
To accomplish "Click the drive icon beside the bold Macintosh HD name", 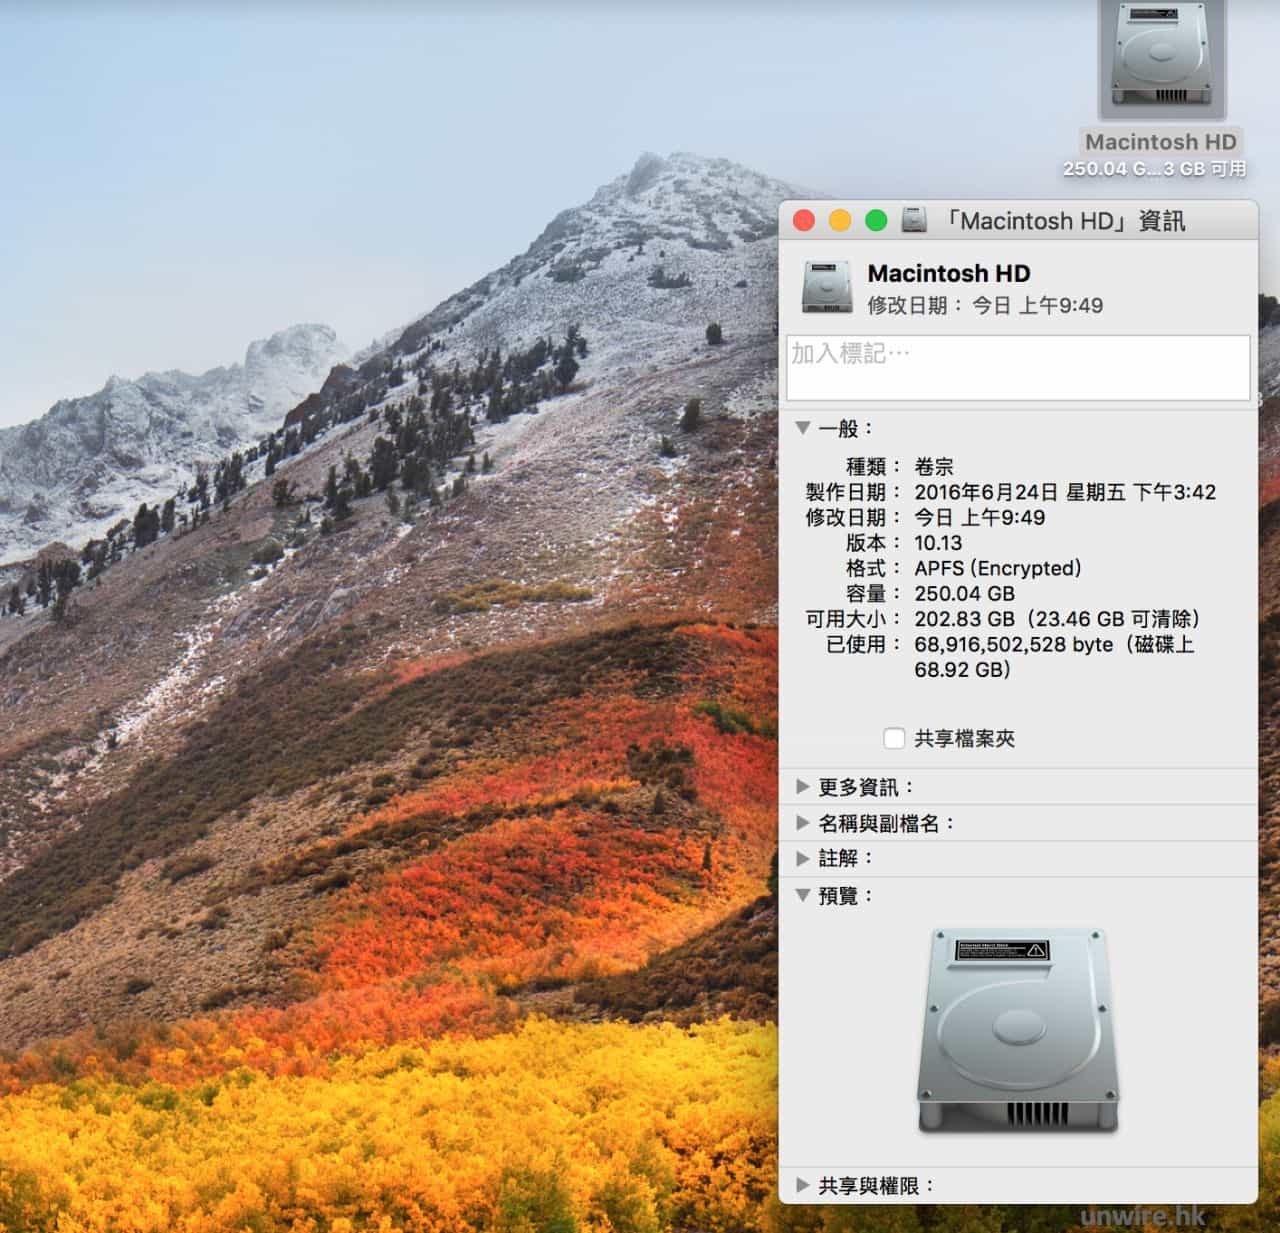I will coord(826,287).
